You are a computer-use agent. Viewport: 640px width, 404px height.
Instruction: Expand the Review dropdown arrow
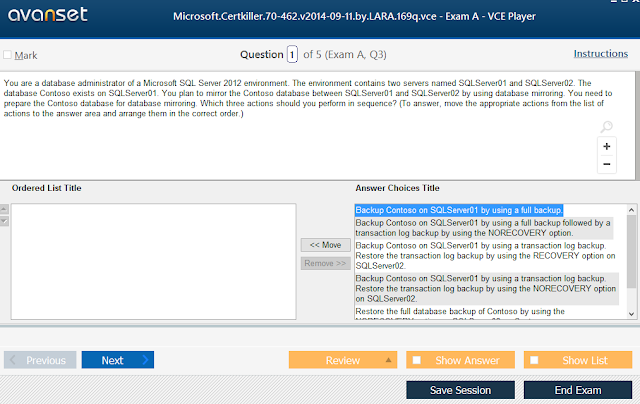click(x=388, y=360)
